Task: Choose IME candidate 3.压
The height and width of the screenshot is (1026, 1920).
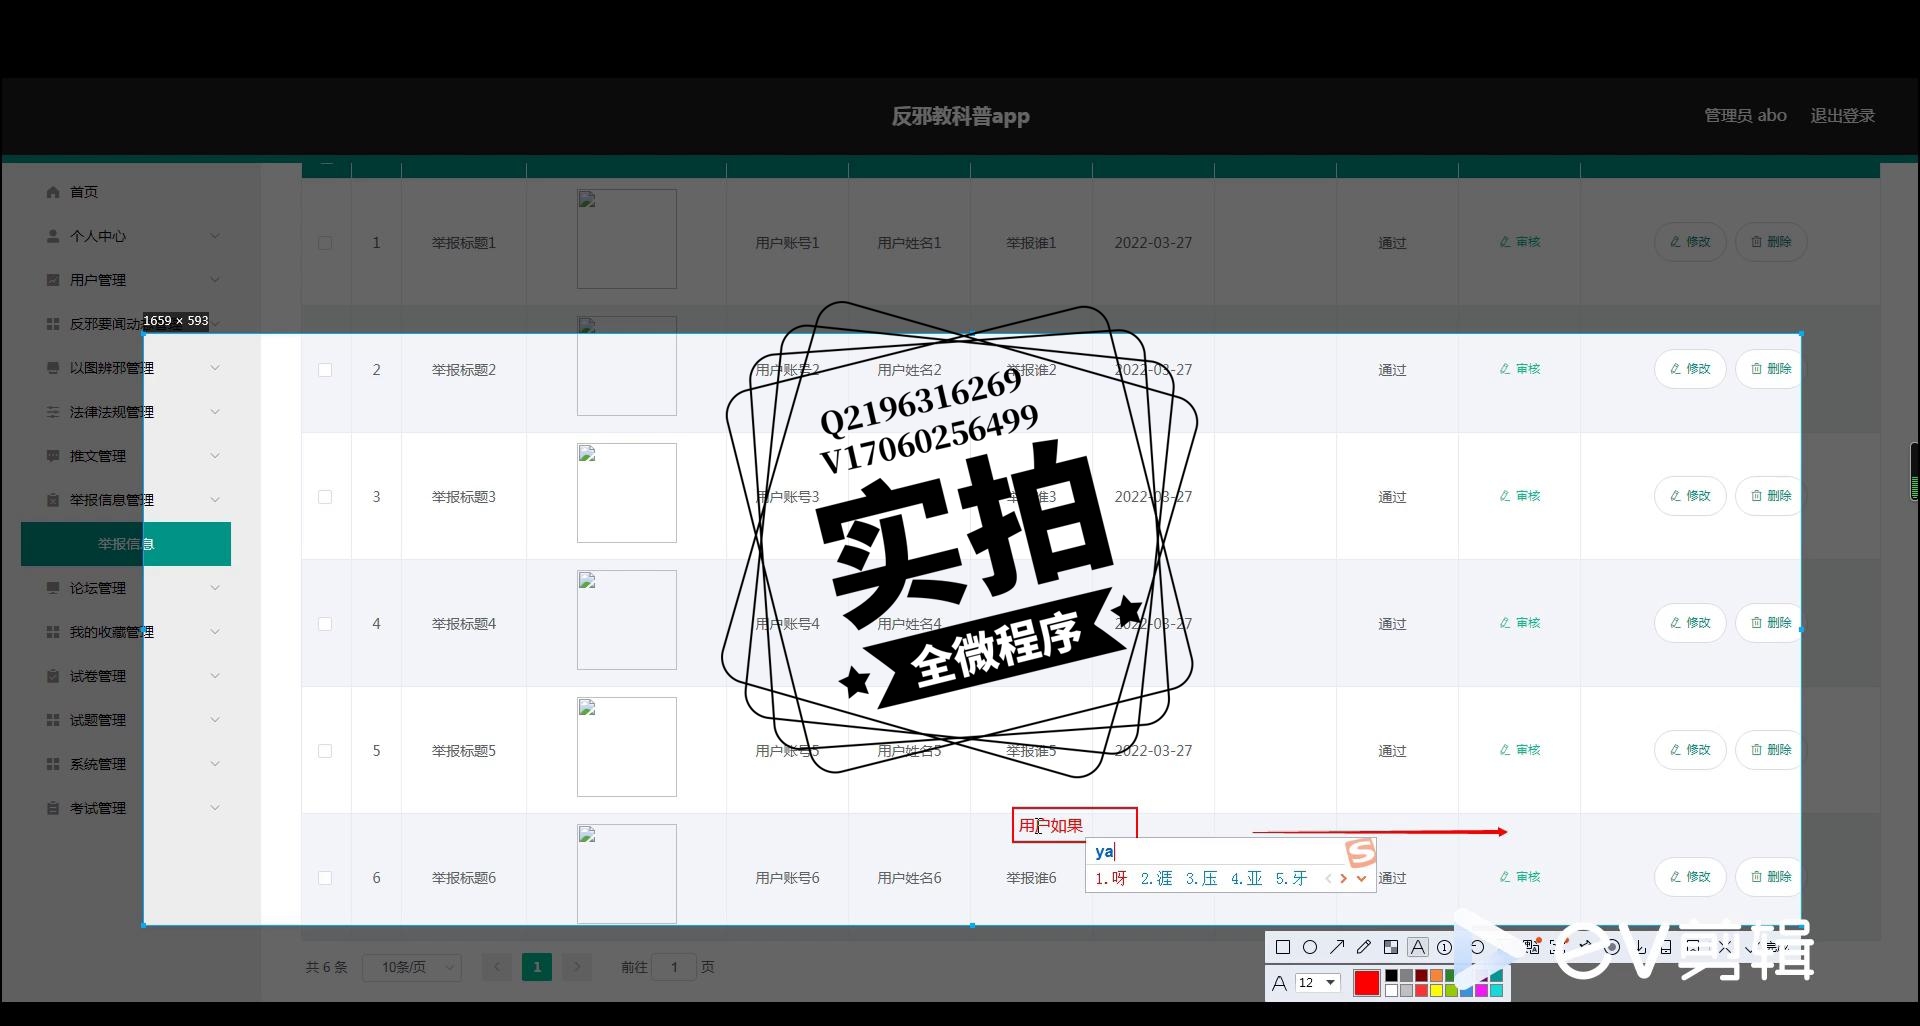Action: pos(1201,878)
